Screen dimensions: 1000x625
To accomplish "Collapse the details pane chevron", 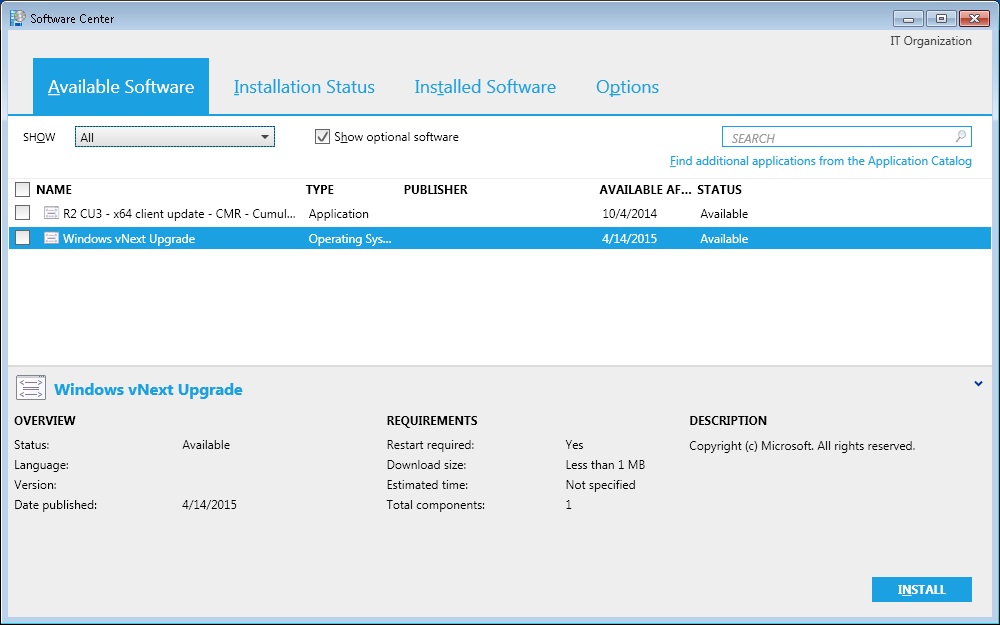I will pyautogui.click(x=978, y=384).
